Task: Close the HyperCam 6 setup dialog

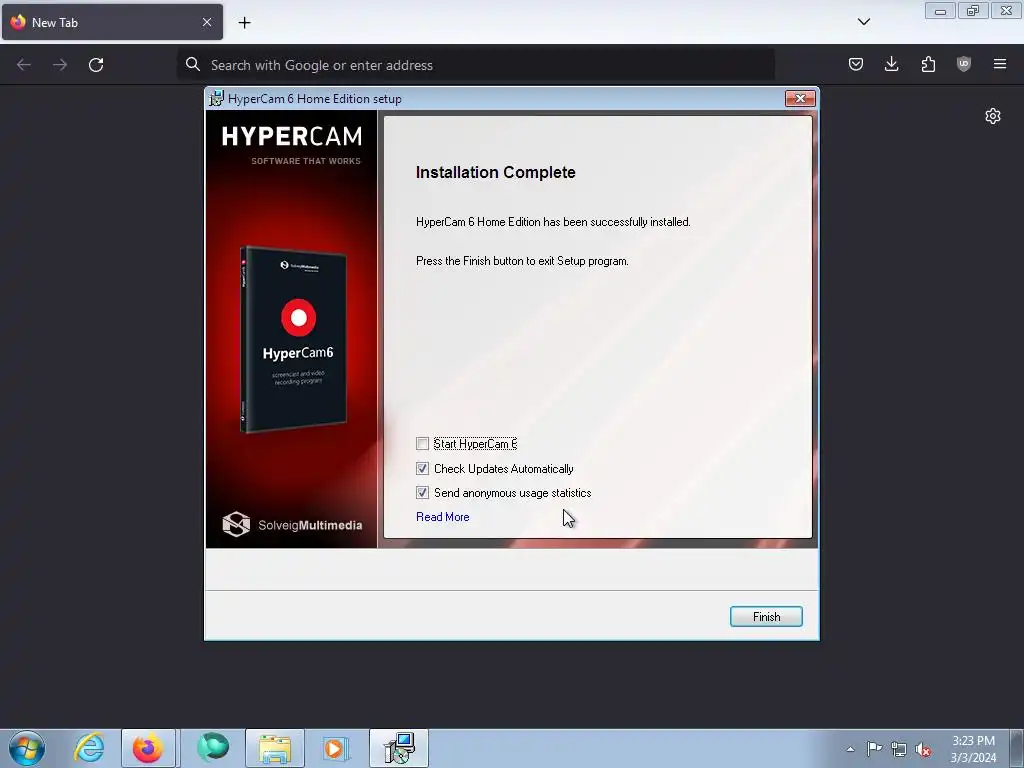Action: (x=800, y=99)
